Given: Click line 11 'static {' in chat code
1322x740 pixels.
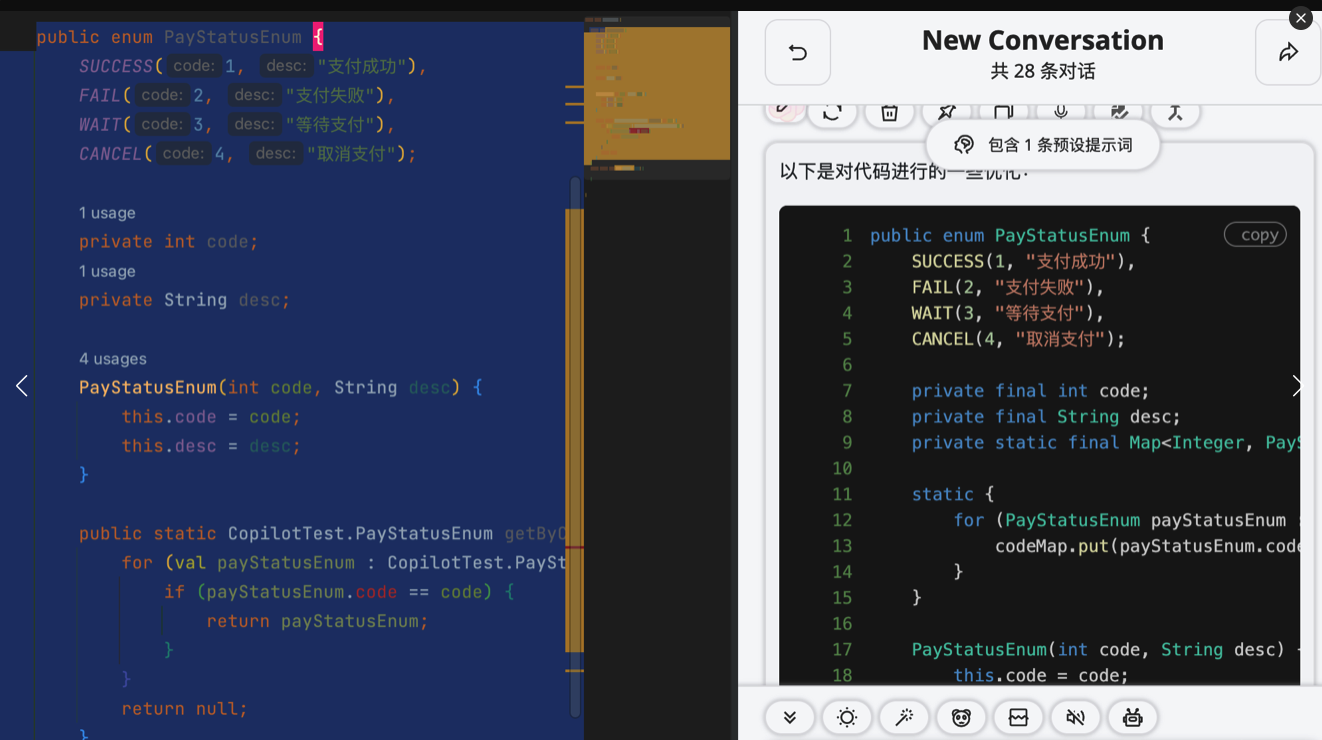Looking at the screenshot, I should 953,494.
